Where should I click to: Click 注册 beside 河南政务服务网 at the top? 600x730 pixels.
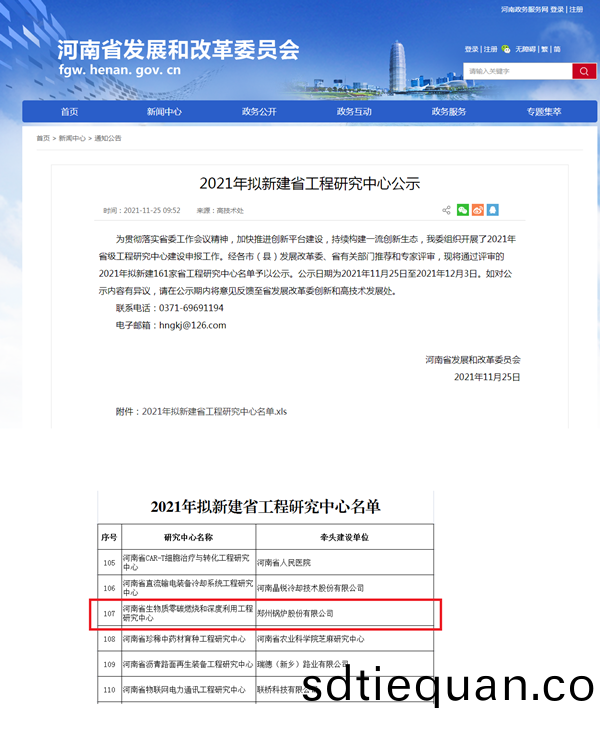[576, 9]
